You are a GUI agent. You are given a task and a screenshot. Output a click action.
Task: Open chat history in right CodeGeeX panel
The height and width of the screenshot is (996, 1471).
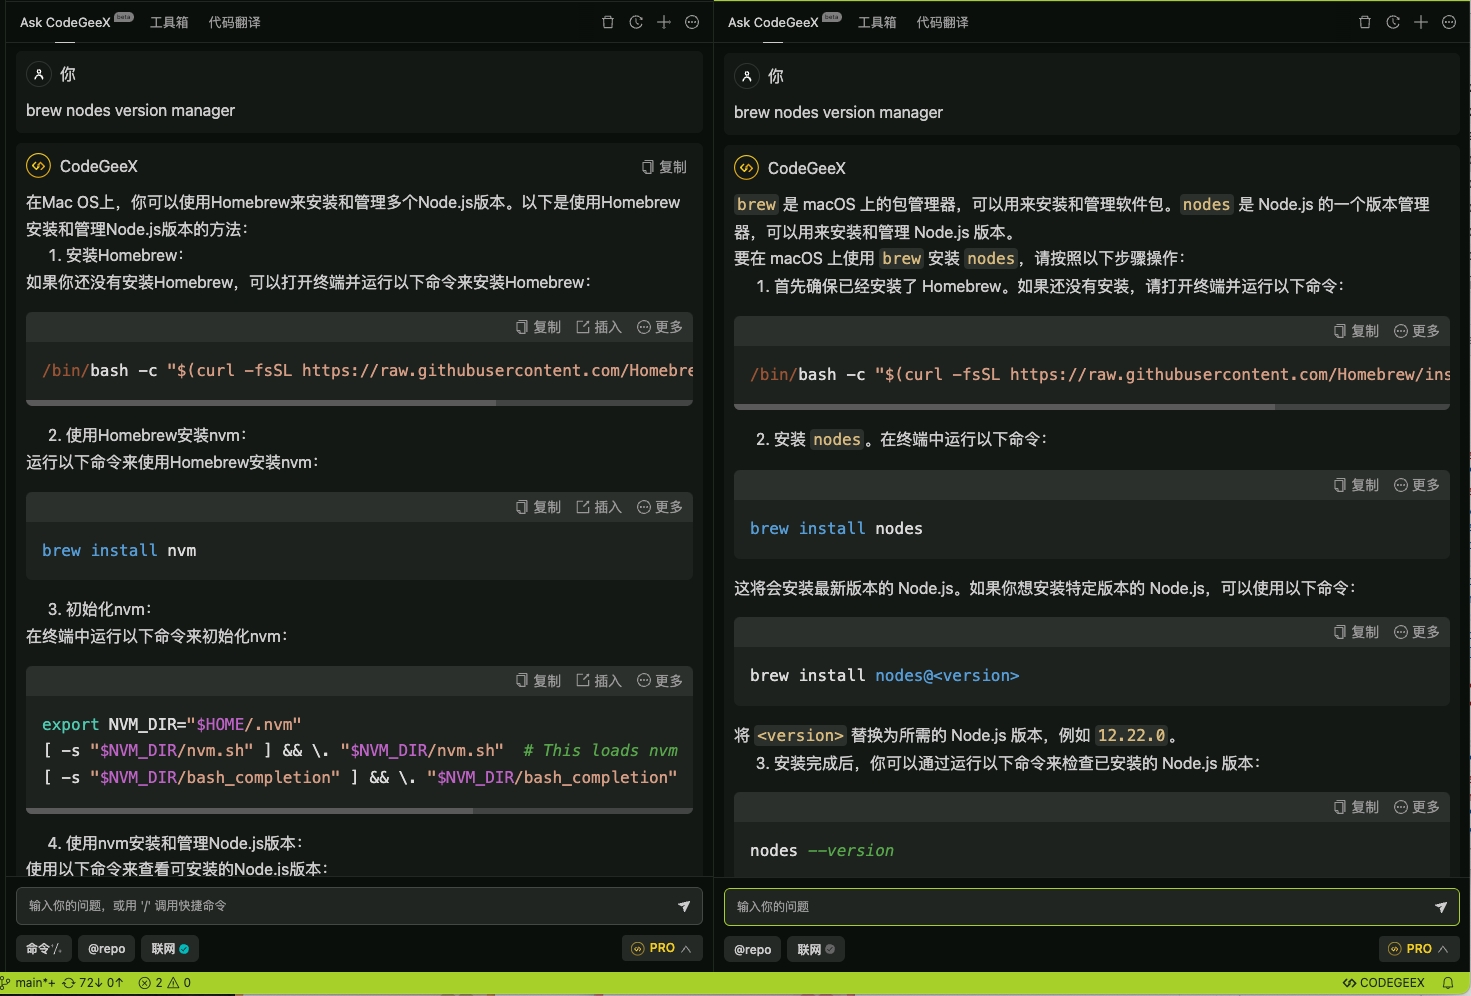[1393, 22]
